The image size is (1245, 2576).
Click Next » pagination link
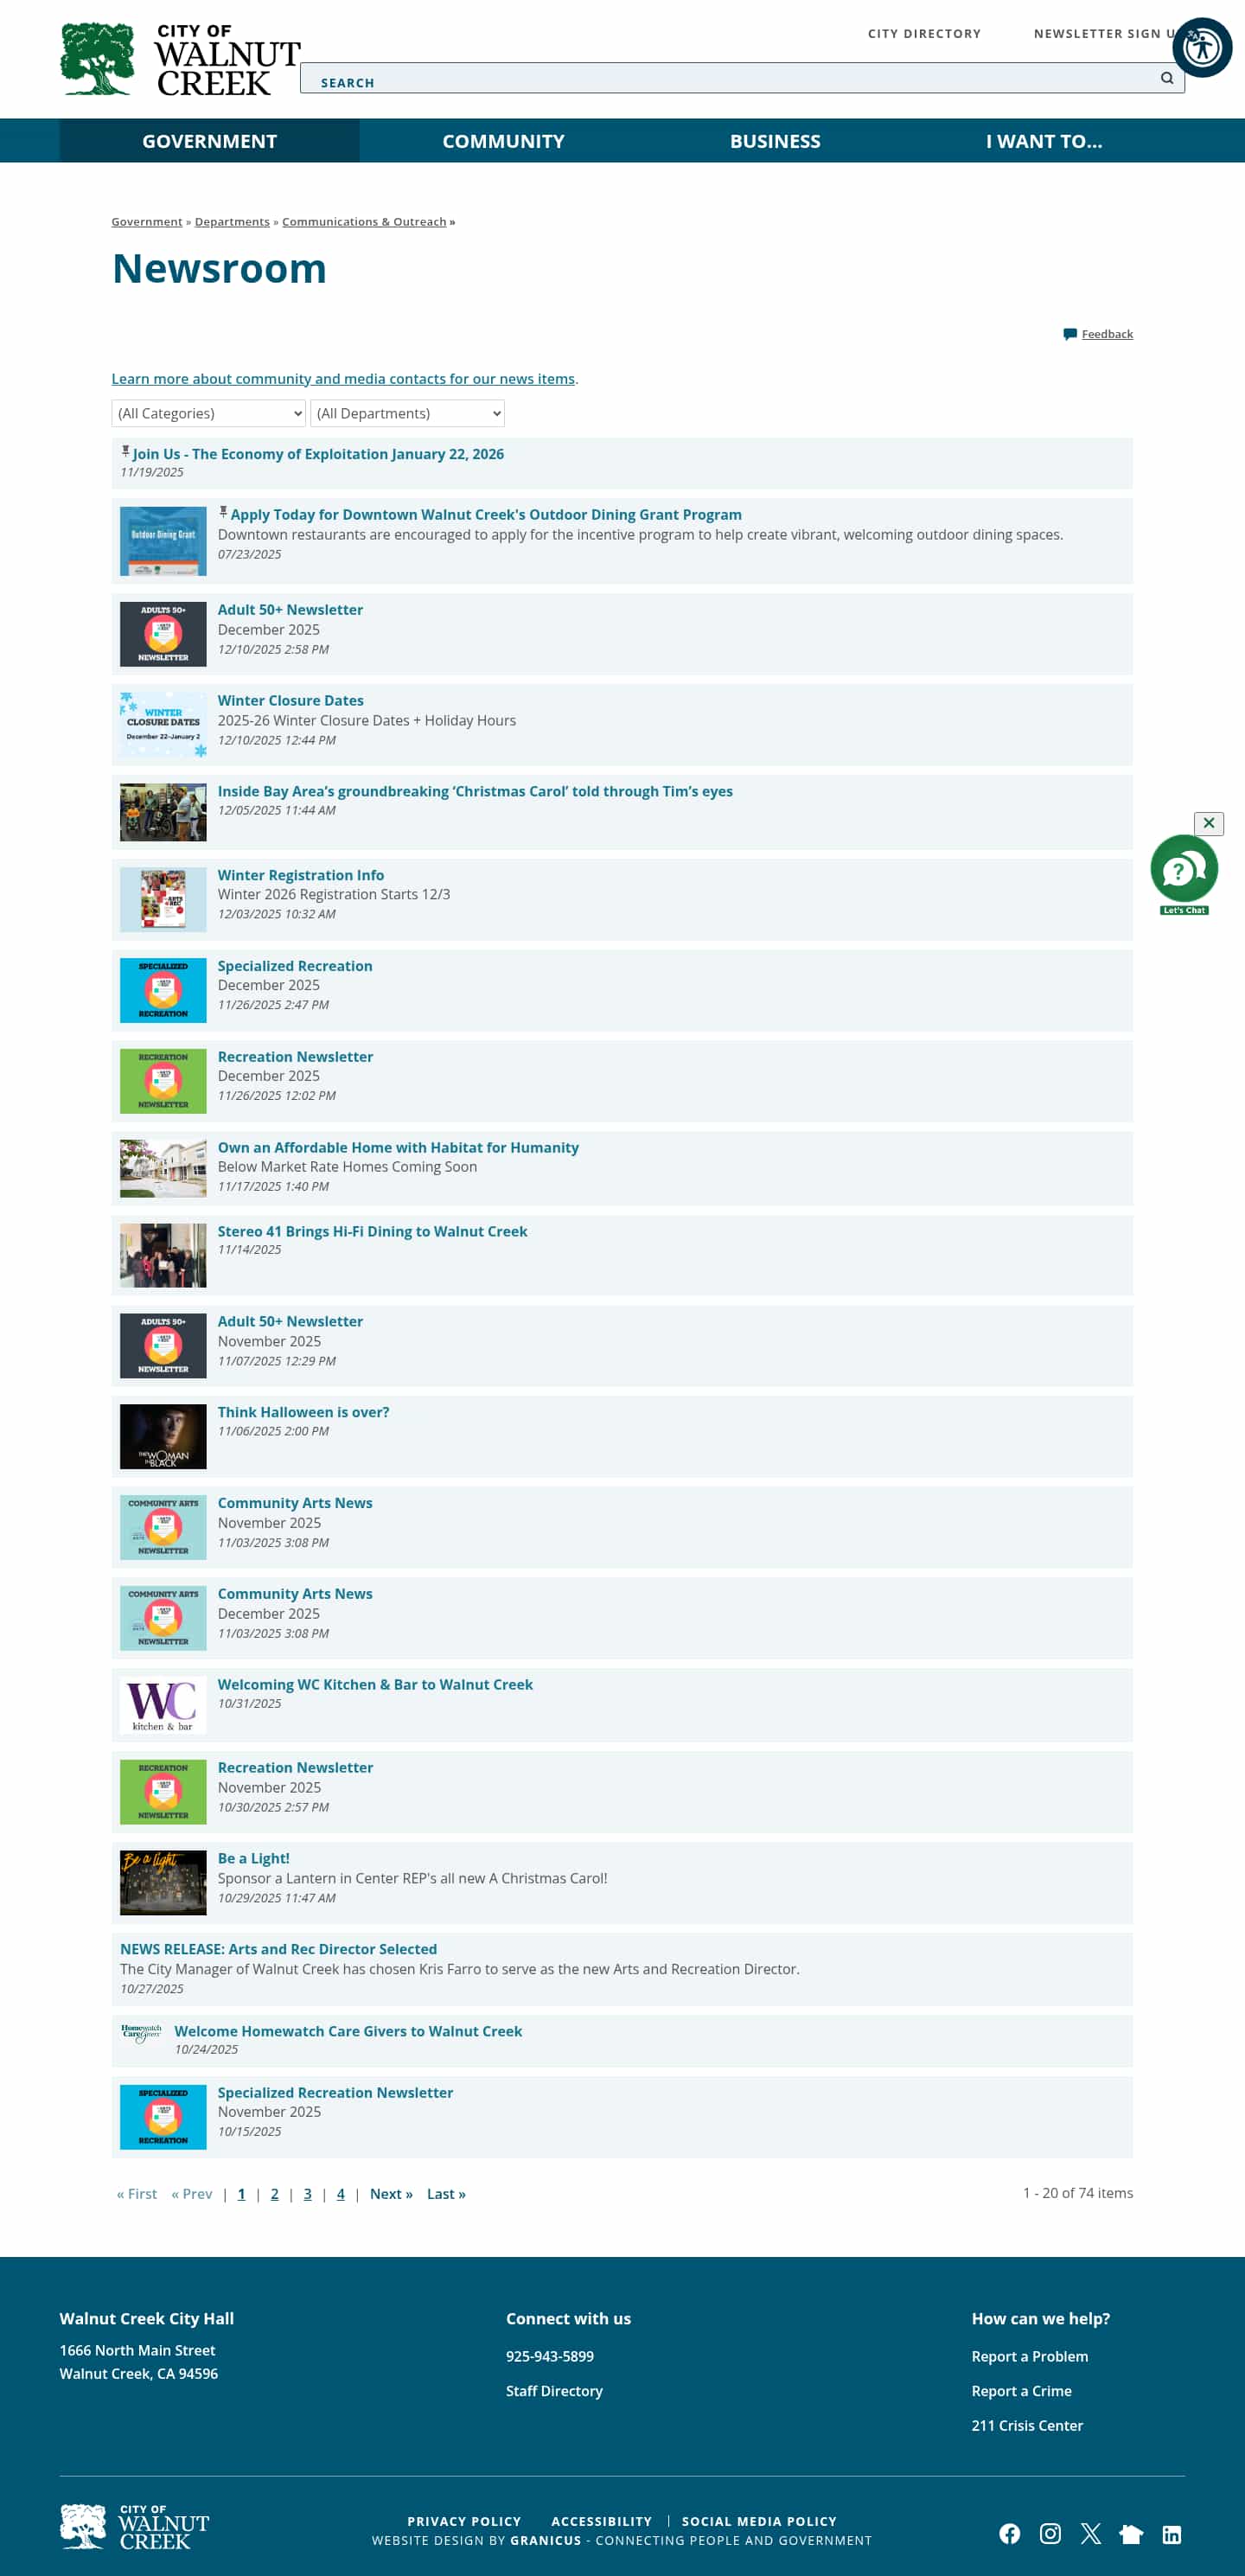tap(391, 2194)
